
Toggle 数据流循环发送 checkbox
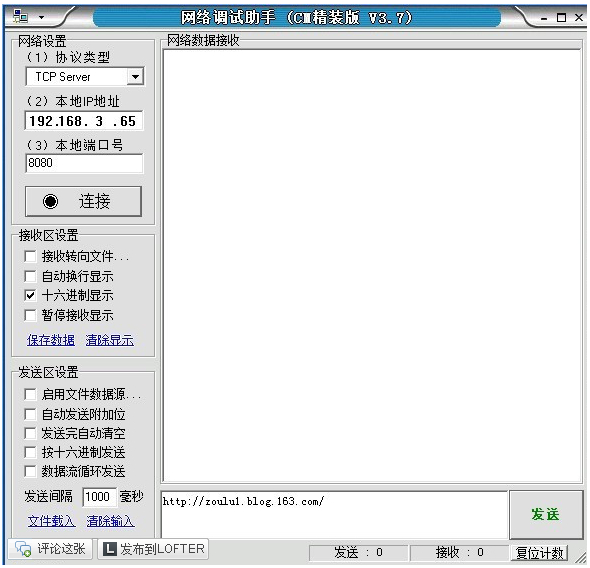30,471
